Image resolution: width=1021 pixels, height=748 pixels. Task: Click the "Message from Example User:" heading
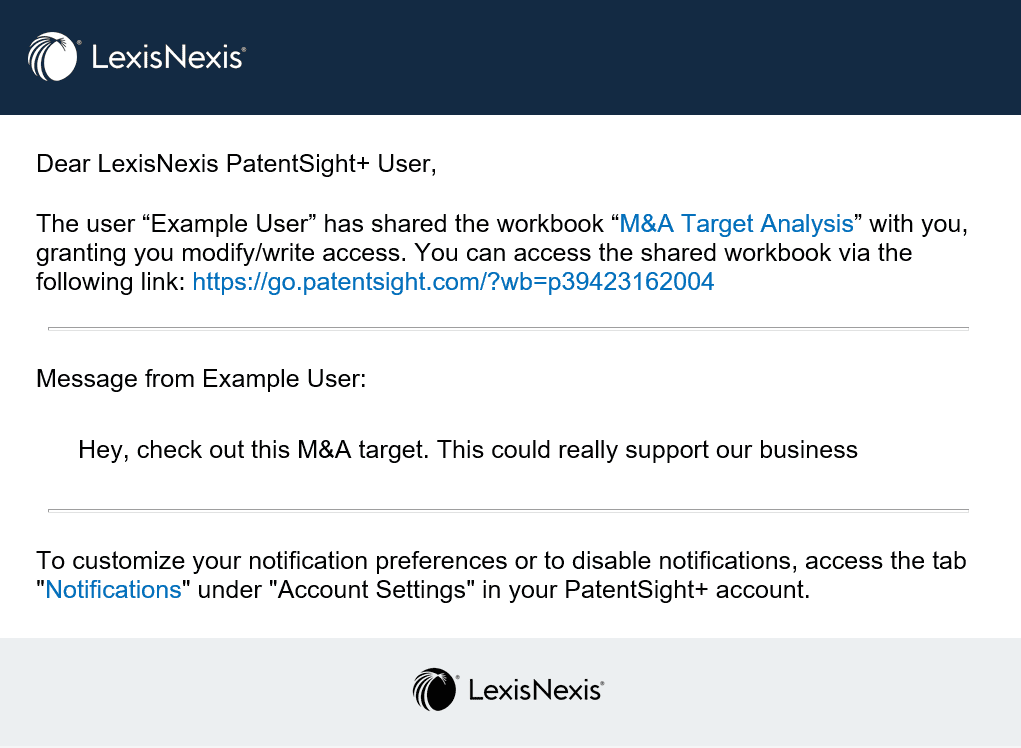(x=201, y=379)
